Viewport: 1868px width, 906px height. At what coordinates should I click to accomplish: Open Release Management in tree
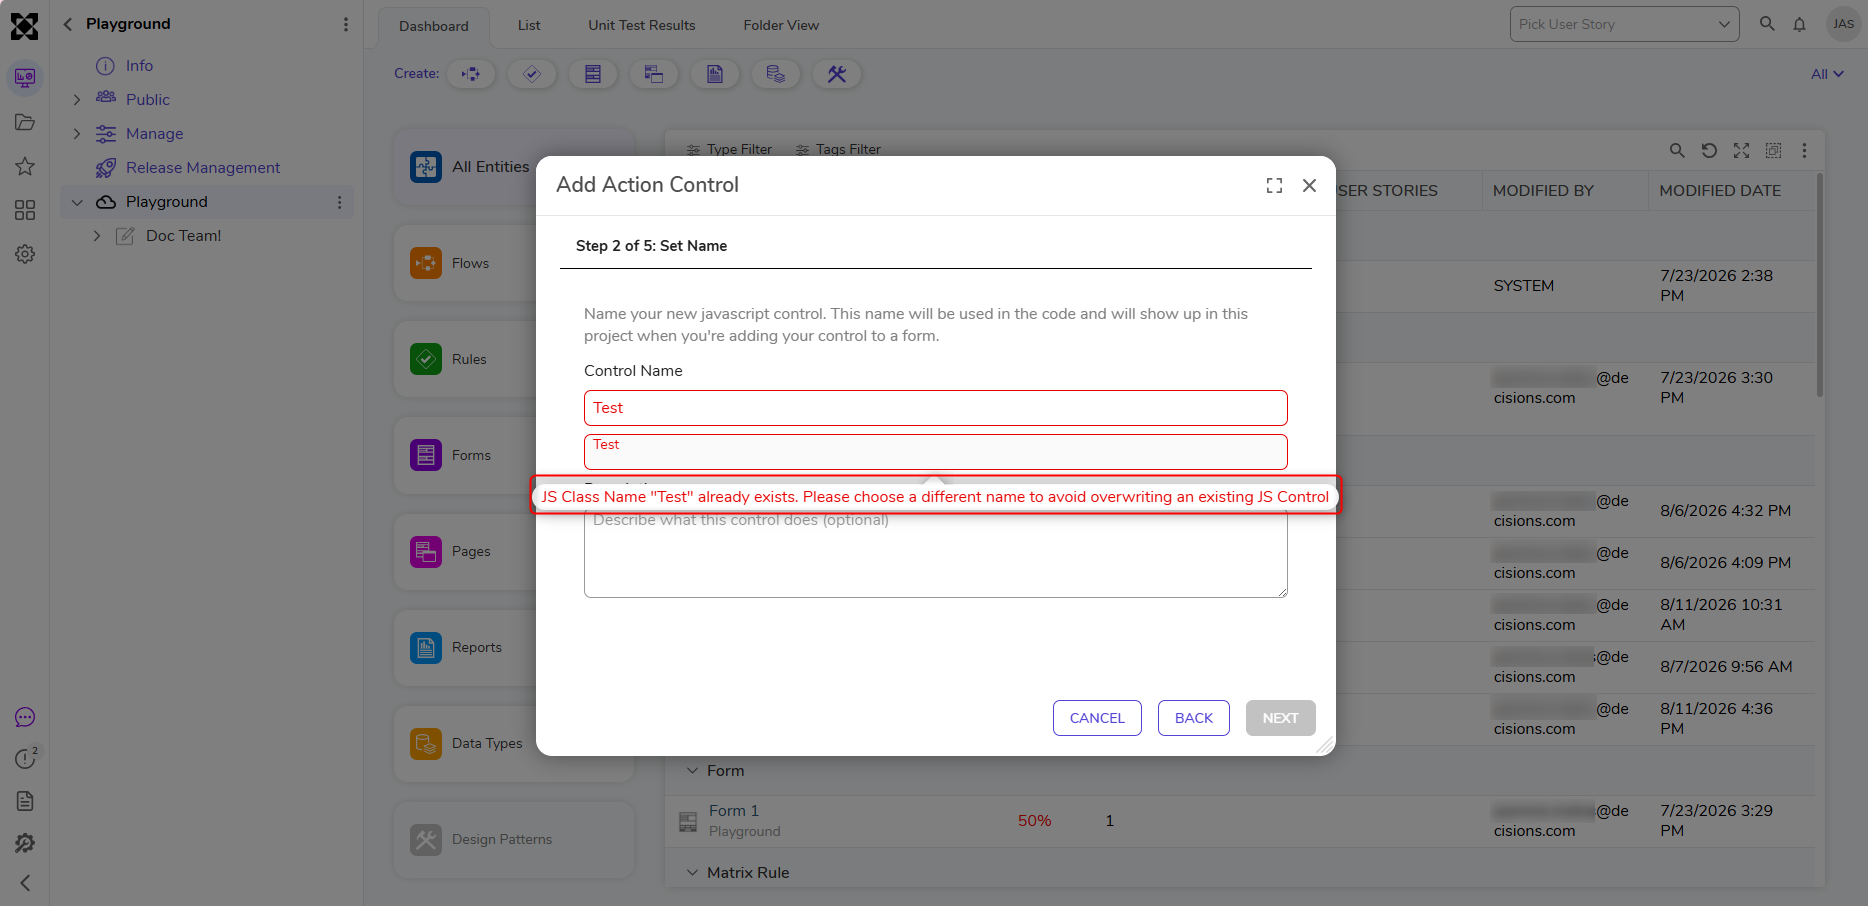tap(203, 168)
